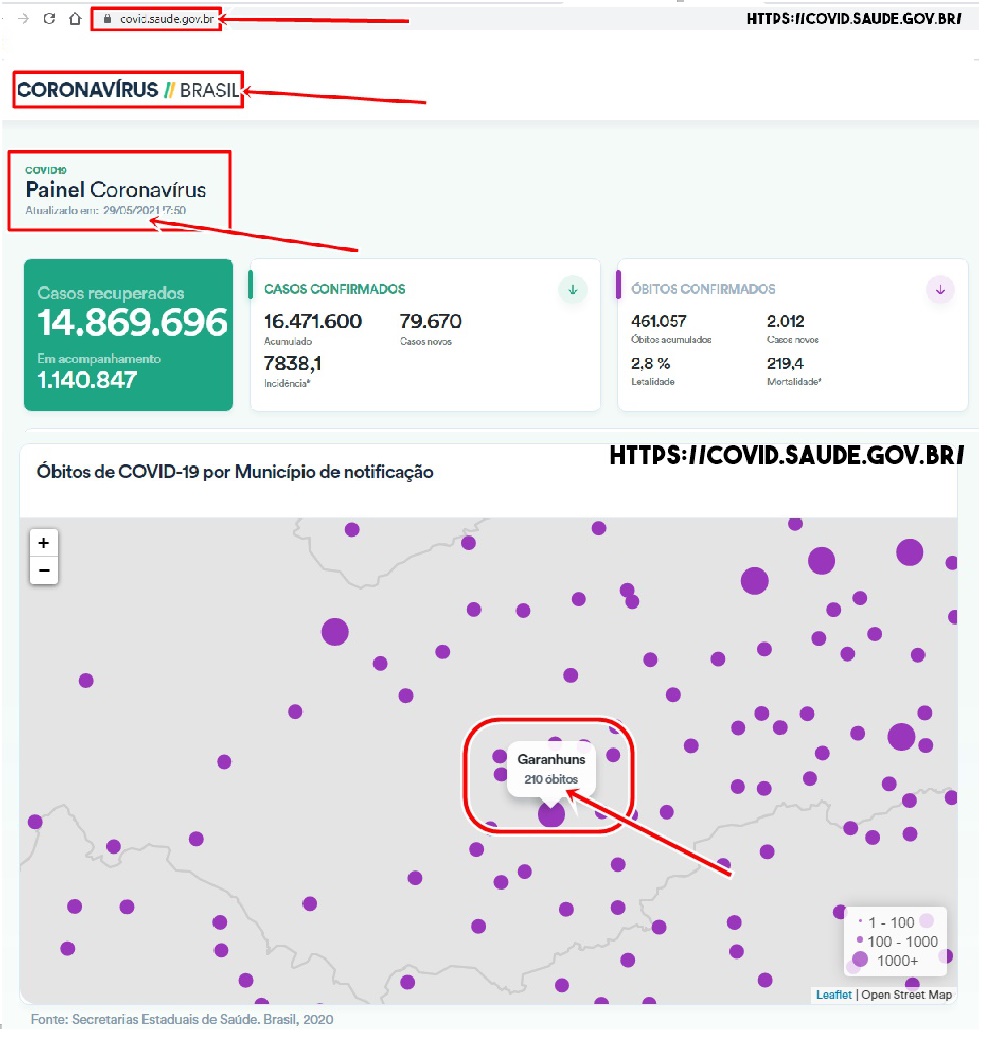
Task: Go to the browser home page icon
Action: [x=75, y=19]
